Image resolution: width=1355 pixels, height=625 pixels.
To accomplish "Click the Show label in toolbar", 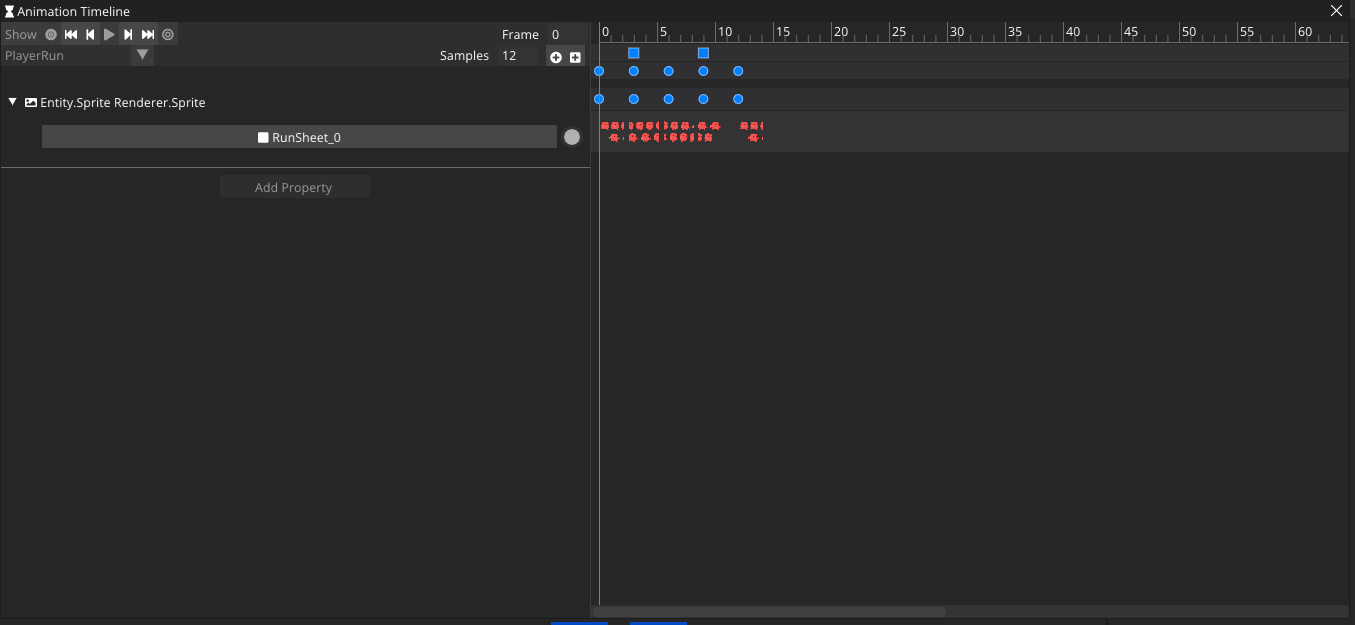I will pyautogui.click(x=21, y=35).
